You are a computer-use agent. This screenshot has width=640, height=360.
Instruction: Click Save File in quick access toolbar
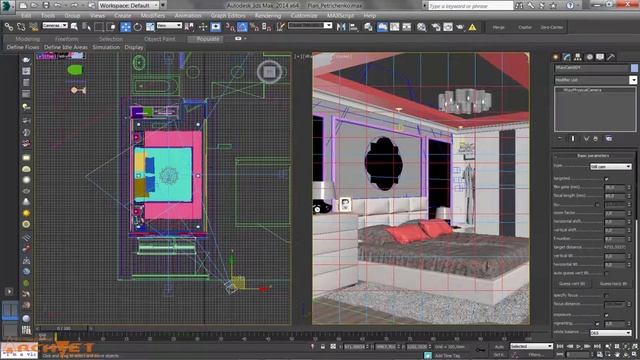(46, 5)
